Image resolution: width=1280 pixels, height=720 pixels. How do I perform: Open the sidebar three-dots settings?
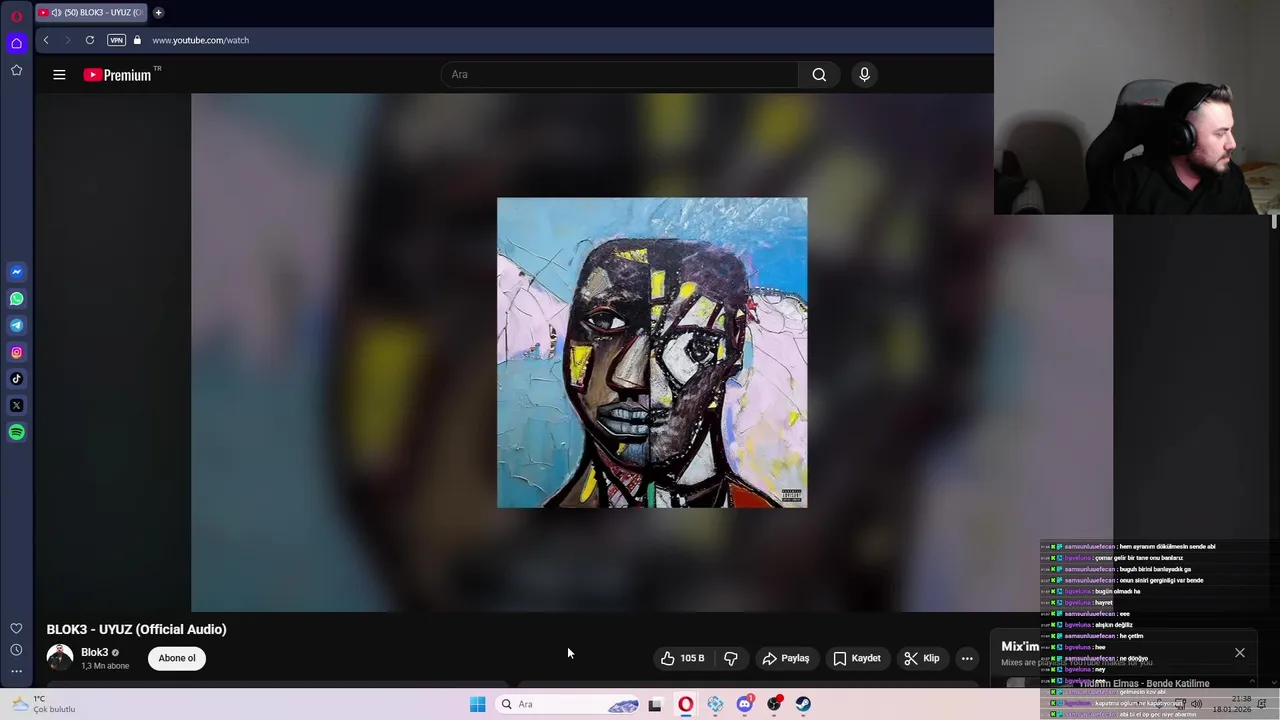click(16, 671)
